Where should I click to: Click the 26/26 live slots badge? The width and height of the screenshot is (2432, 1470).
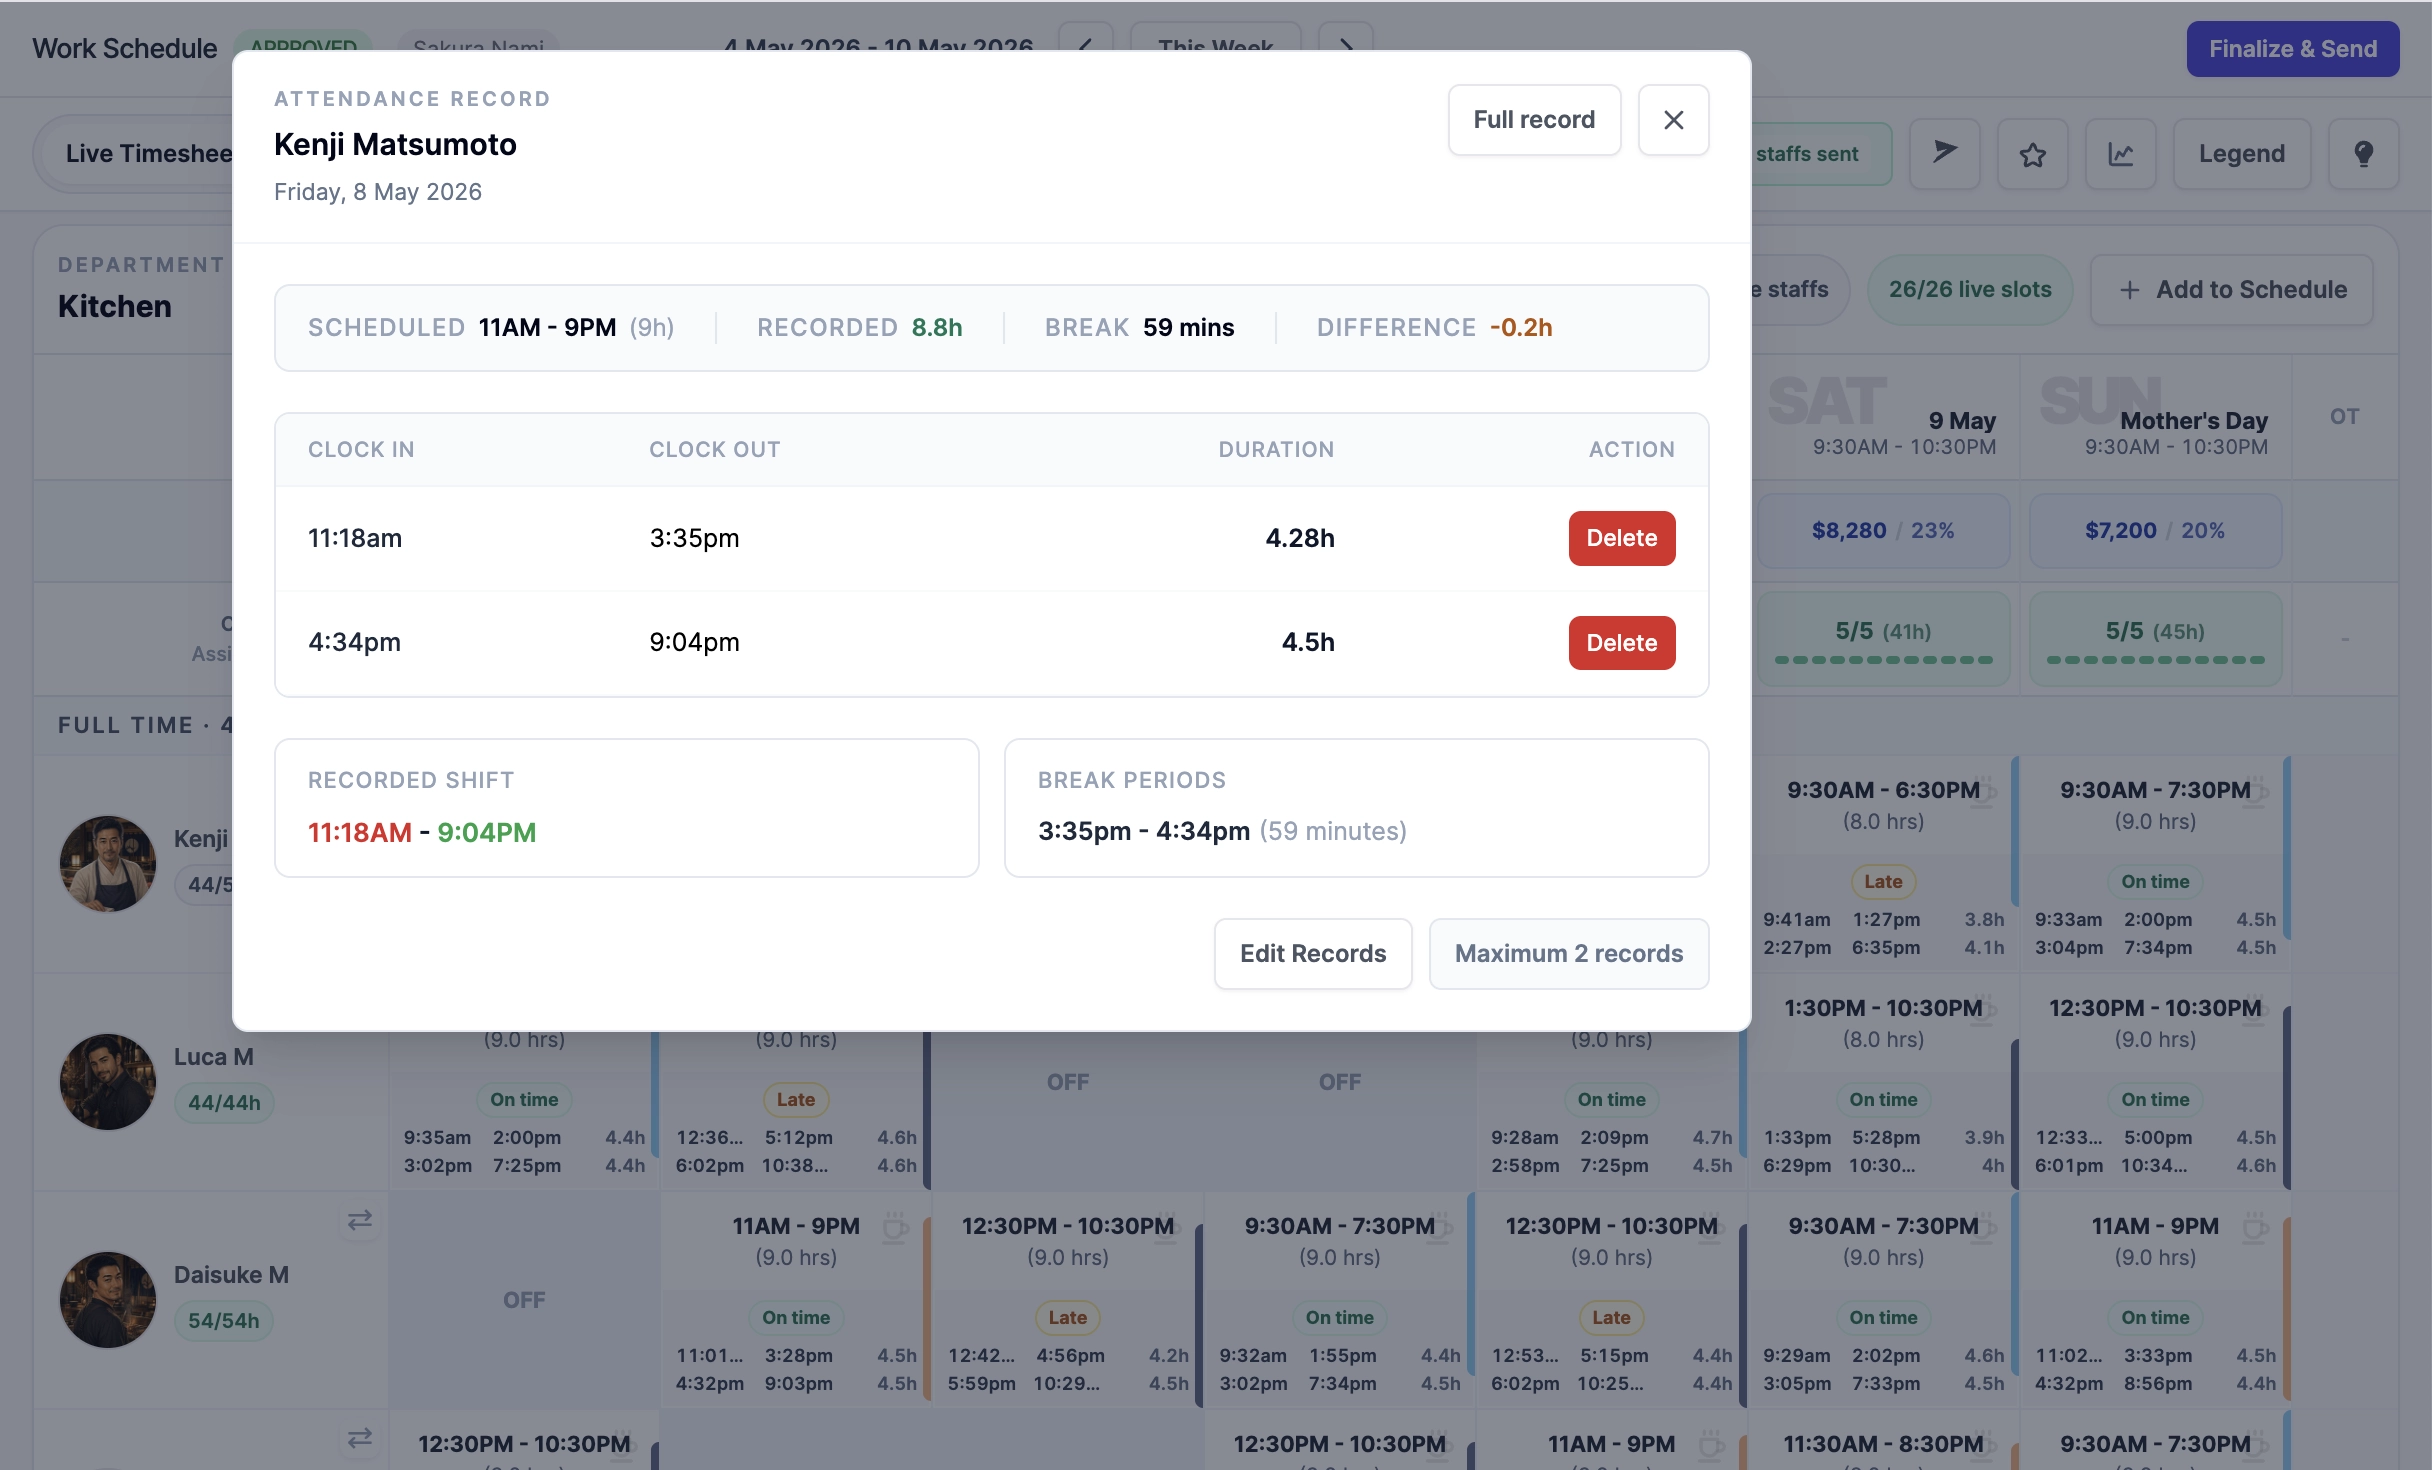tap(1969, 289)
